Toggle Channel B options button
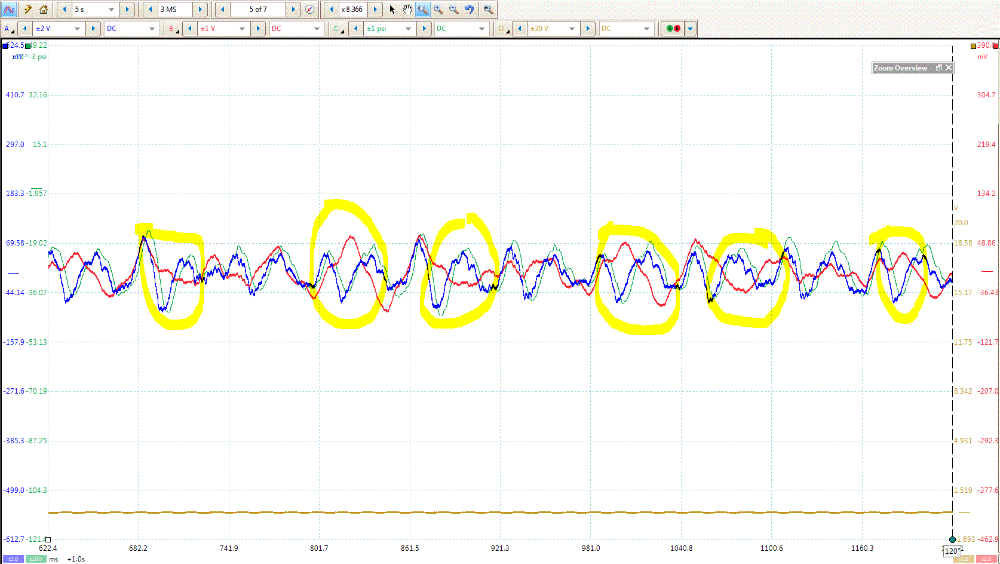 (x=173, y=29)
